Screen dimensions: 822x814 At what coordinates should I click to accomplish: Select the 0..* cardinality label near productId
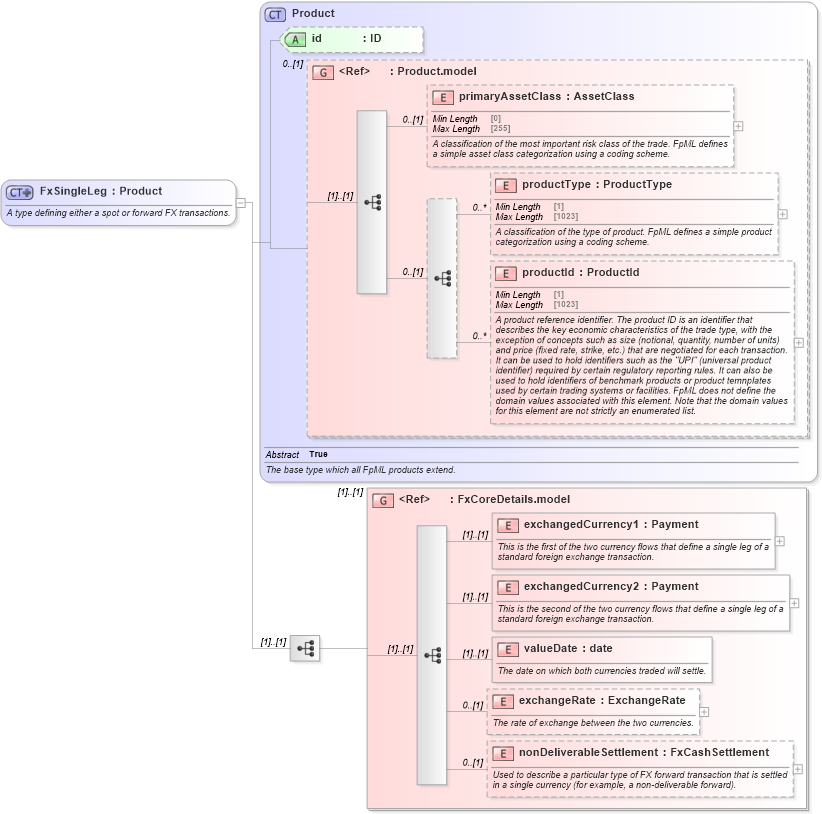(x=480, y=335)
